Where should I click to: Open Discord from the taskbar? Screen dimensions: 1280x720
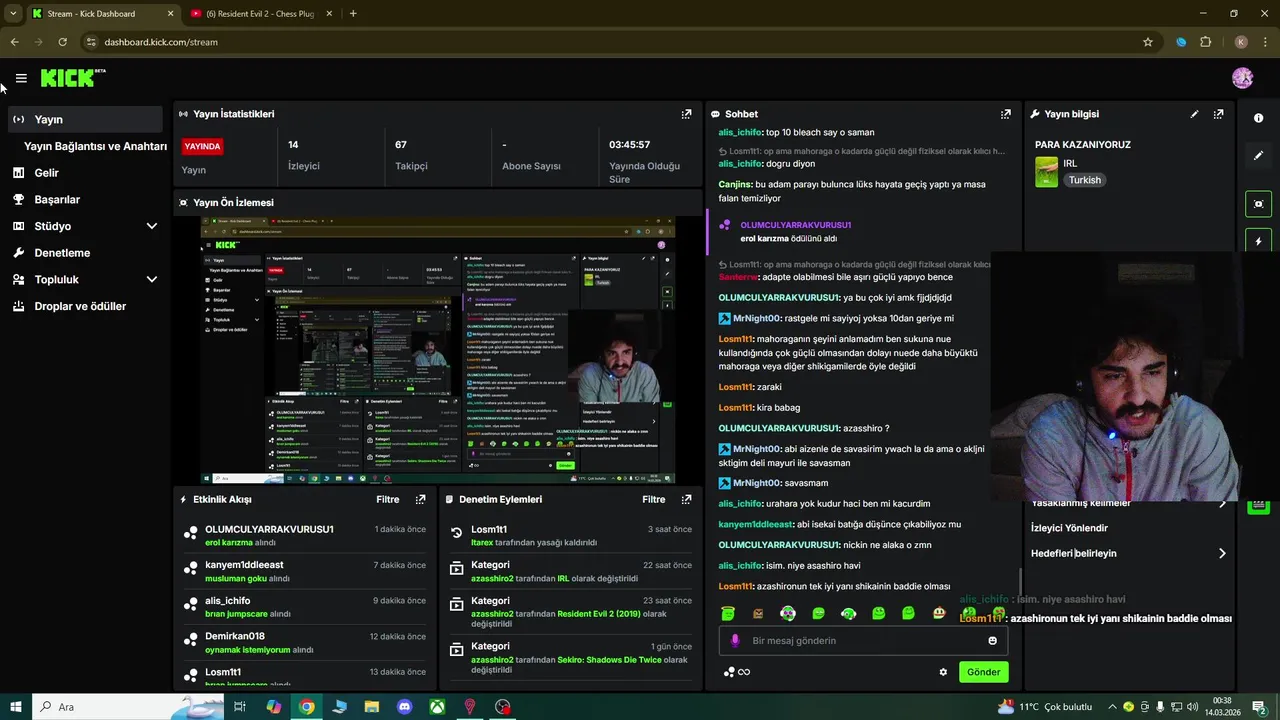[404, 707]
